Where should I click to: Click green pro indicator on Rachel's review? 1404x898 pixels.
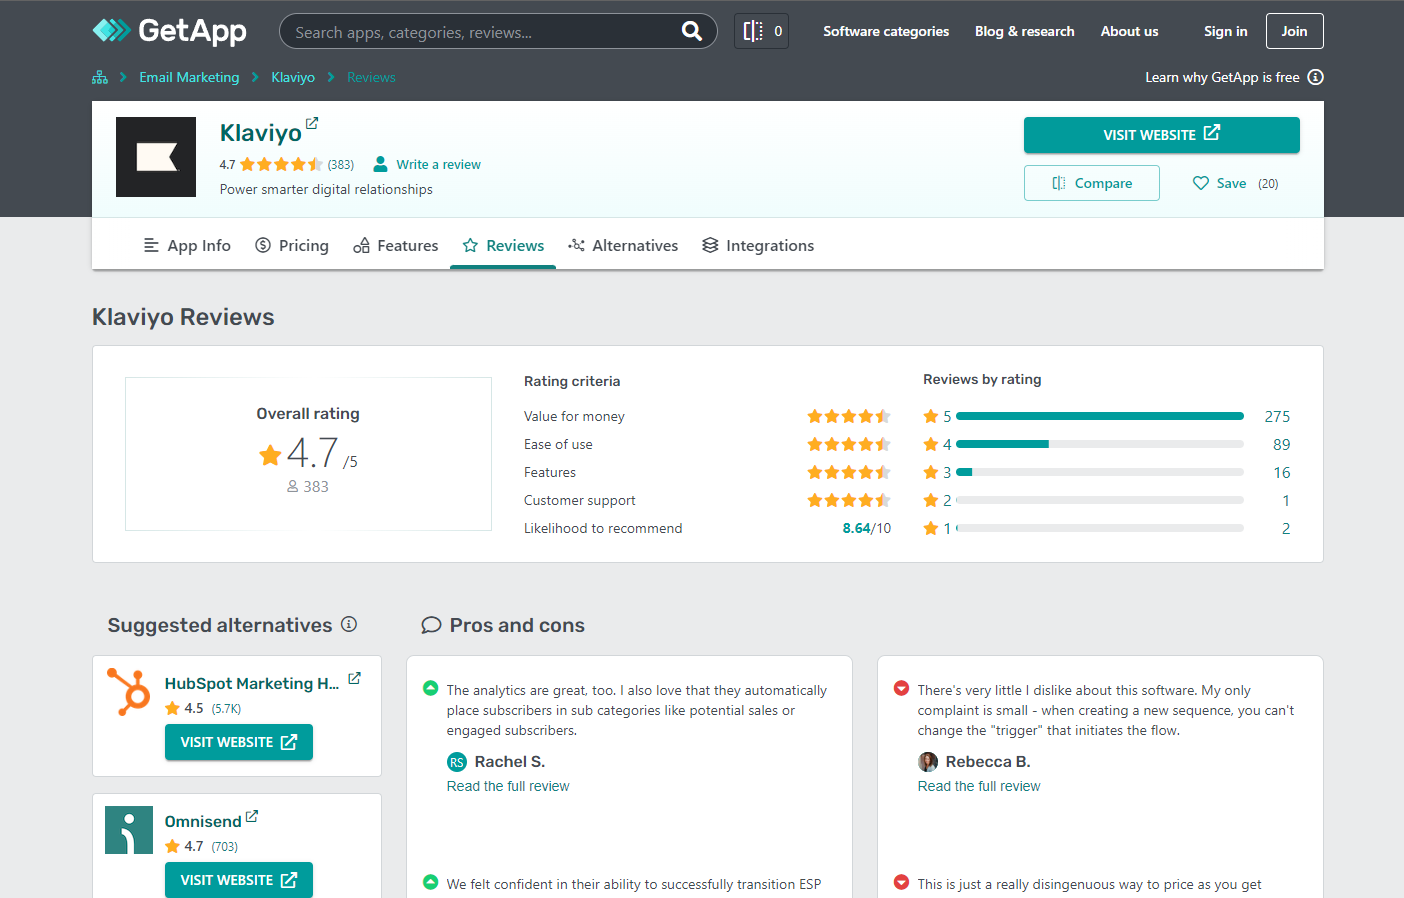coord(431,688)
